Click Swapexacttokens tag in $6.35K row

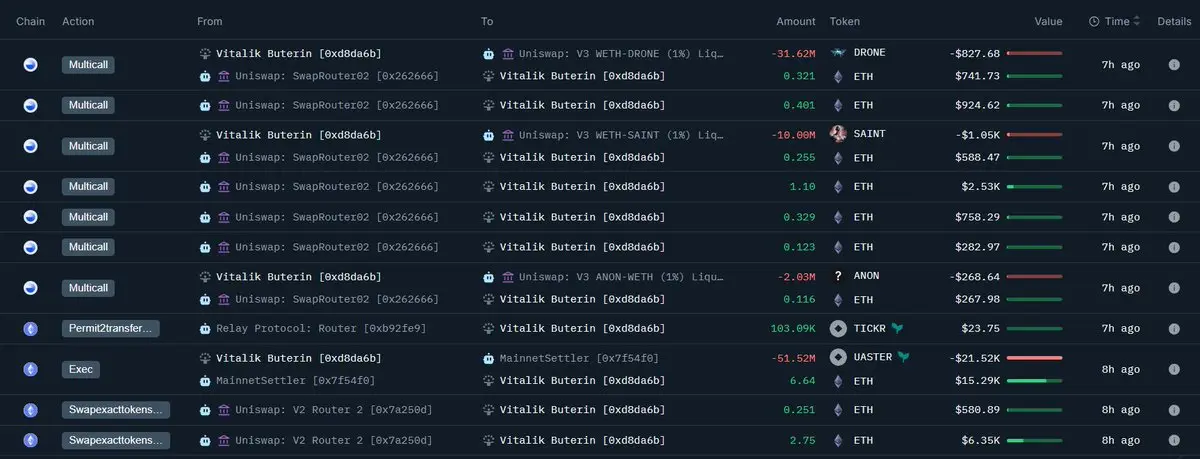tap(116, 440)
